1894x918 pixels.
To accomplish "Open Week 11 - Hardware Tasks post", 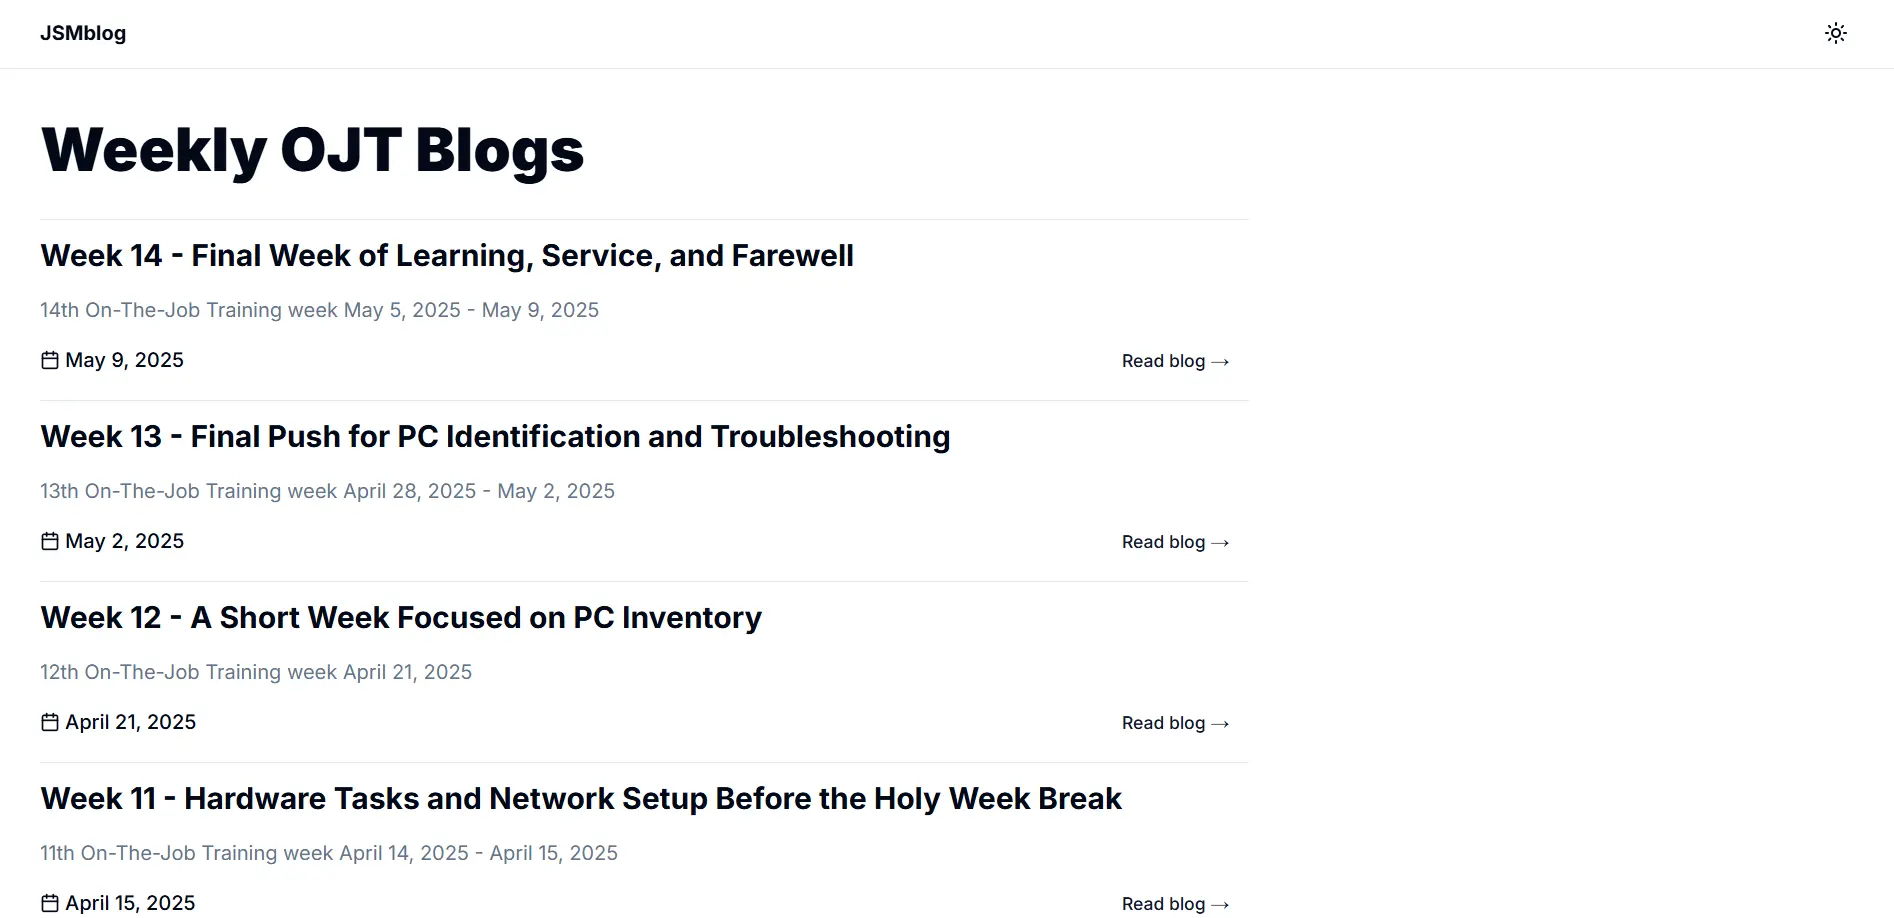I will (581, 799).
